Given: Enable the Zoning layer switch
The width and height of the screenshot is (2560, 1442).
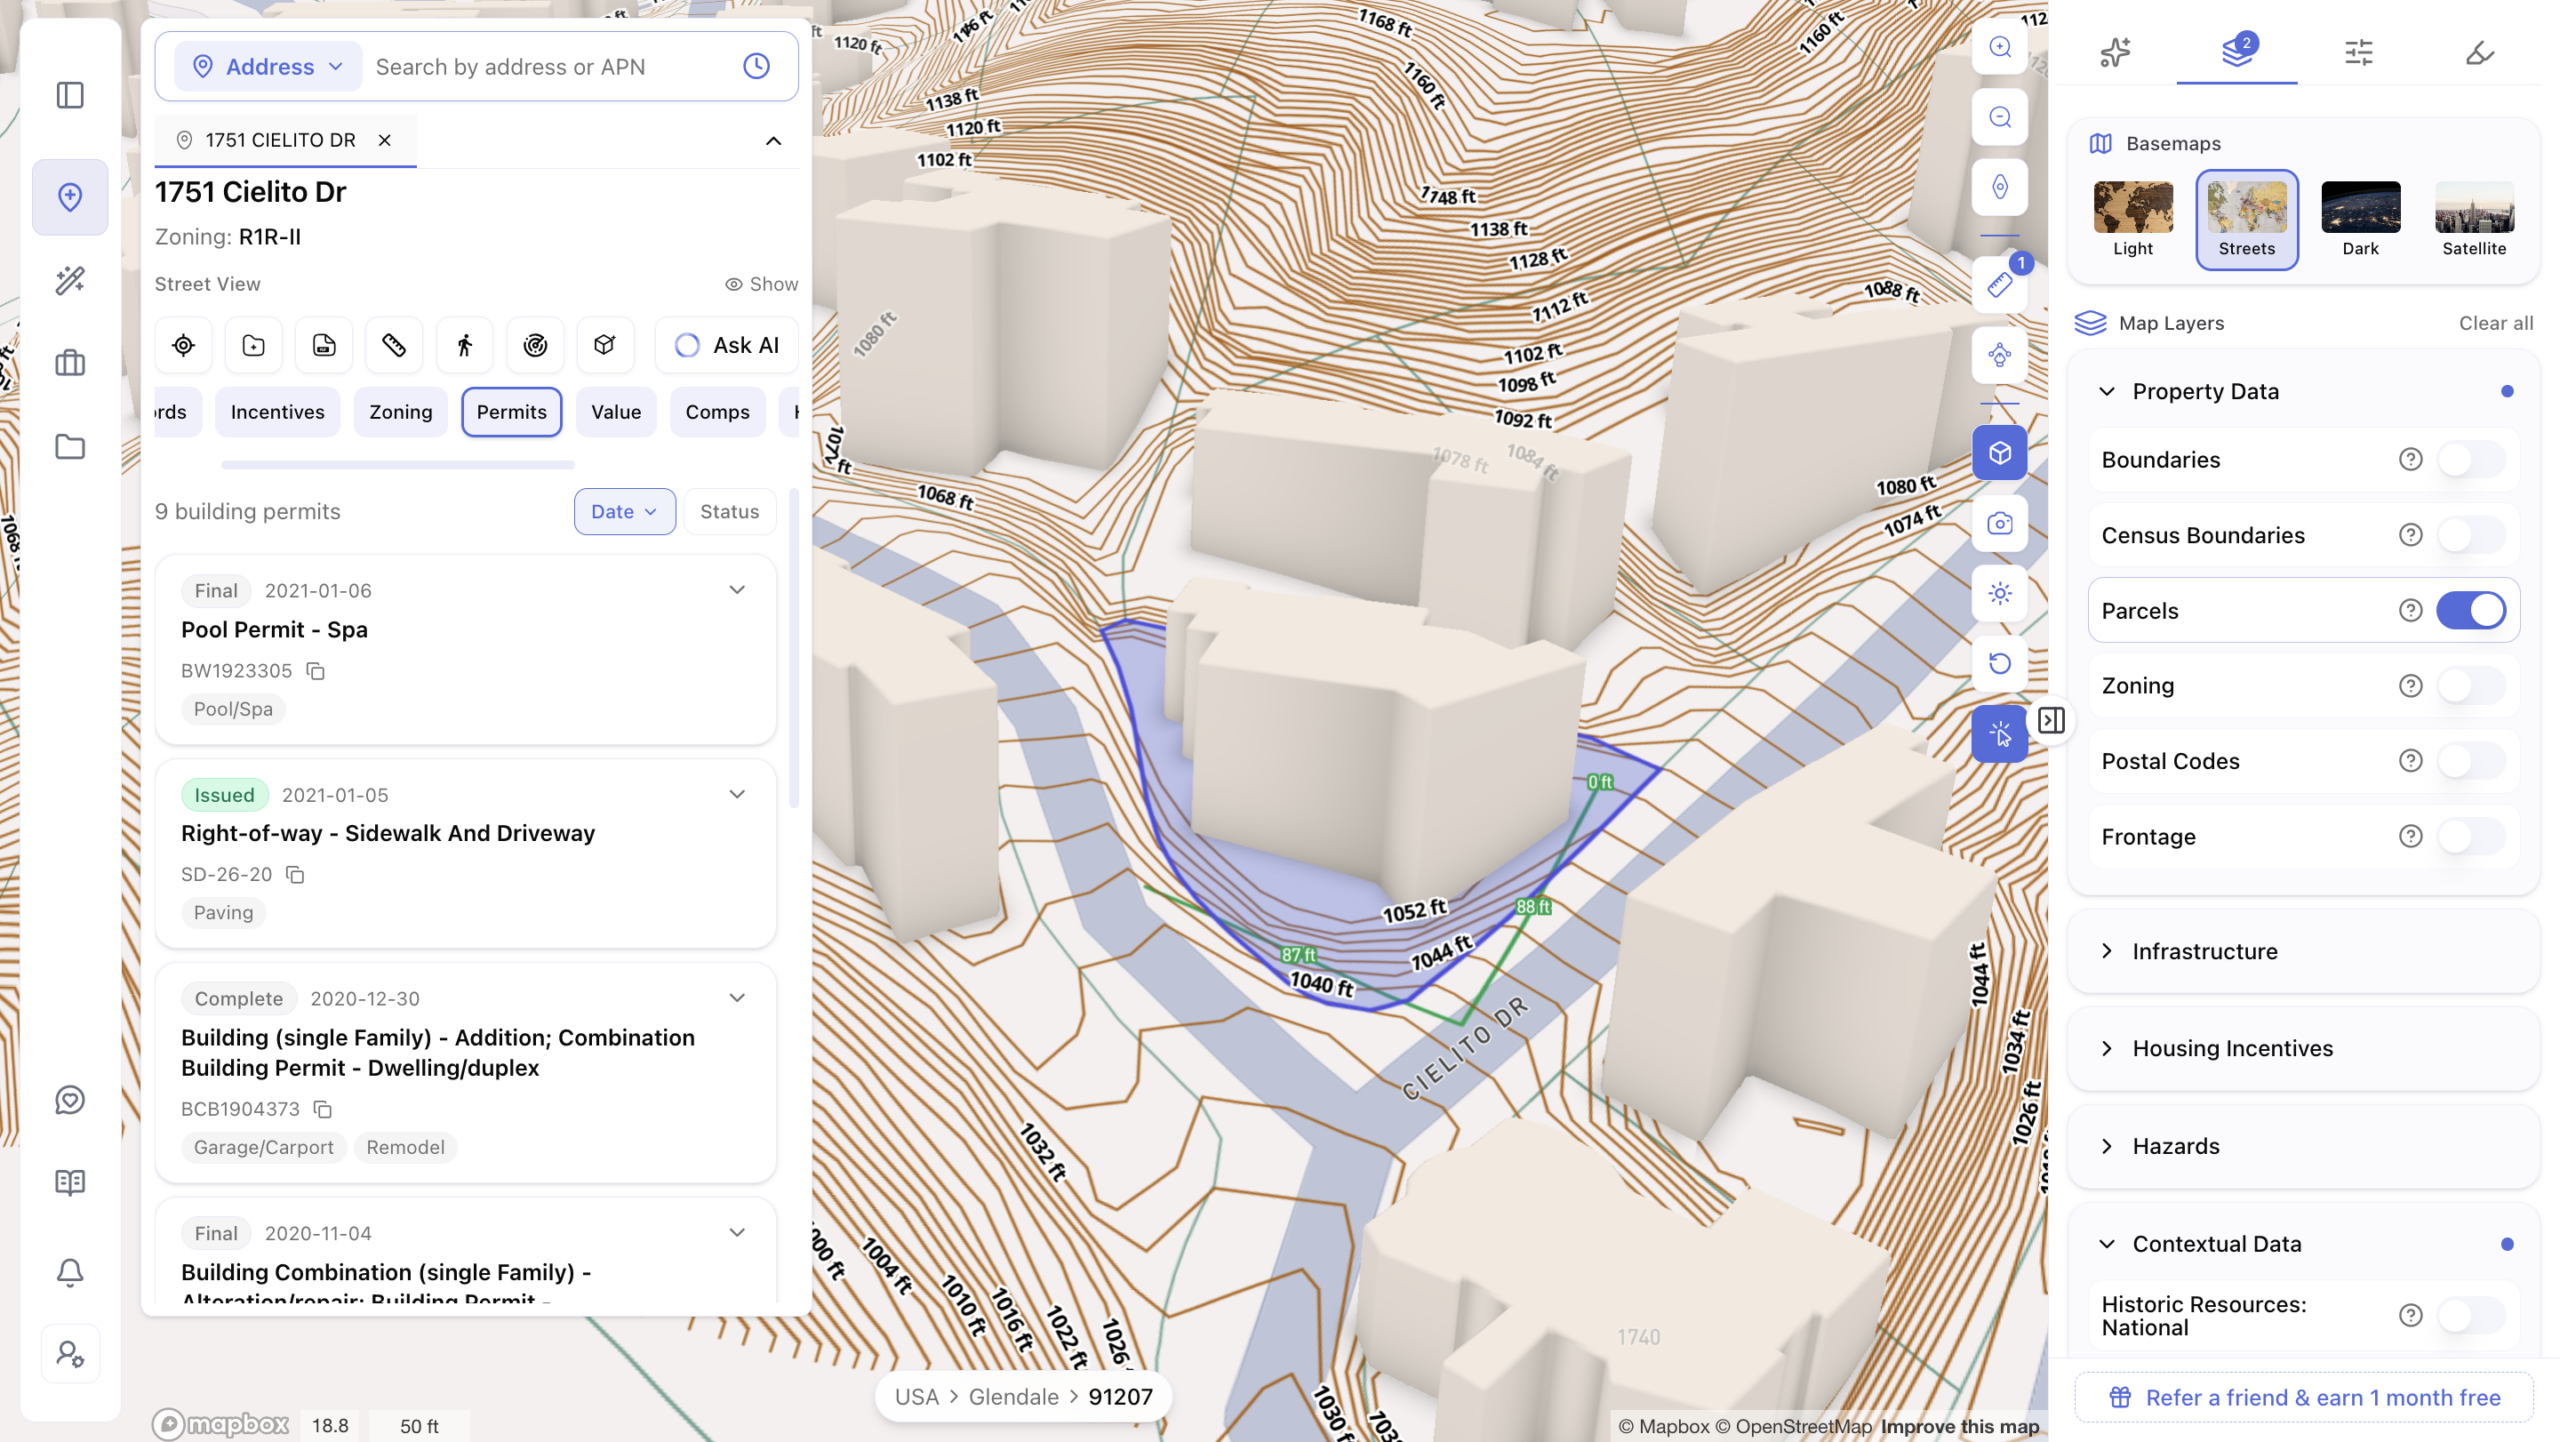Looking at the screenshot, I should [x=2470, y=685].
